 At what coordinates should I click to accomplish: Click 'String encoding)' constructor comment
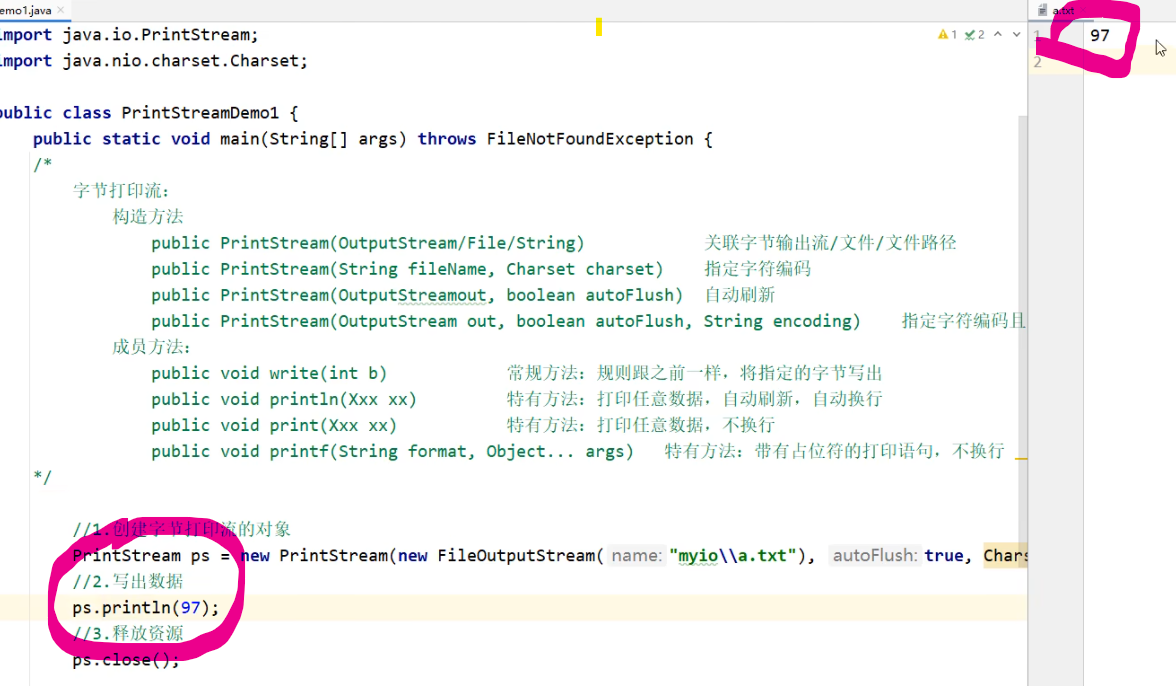(x=782, y=321)
